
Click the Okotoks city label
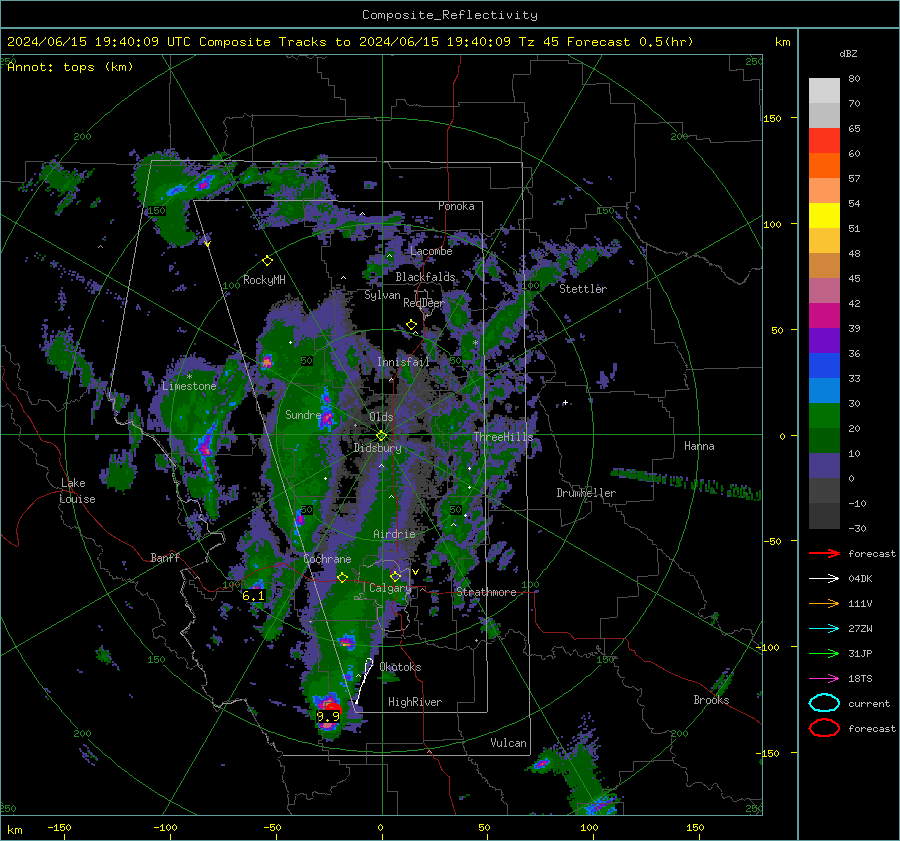click(x=400, y=667)
